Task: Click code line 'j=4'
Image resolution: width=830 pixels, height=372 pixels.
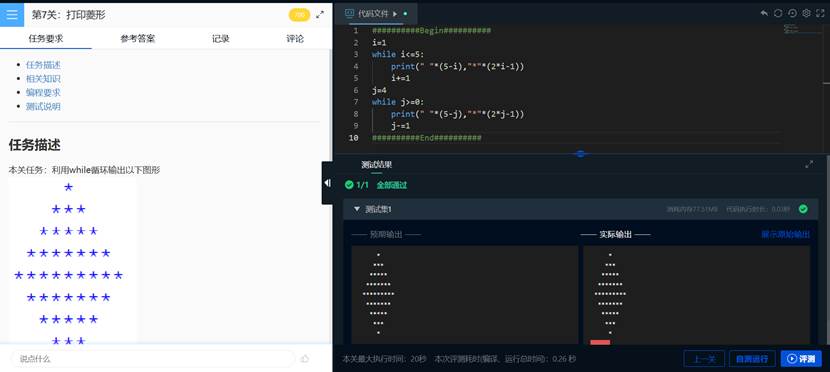Action: pos(378,90)
